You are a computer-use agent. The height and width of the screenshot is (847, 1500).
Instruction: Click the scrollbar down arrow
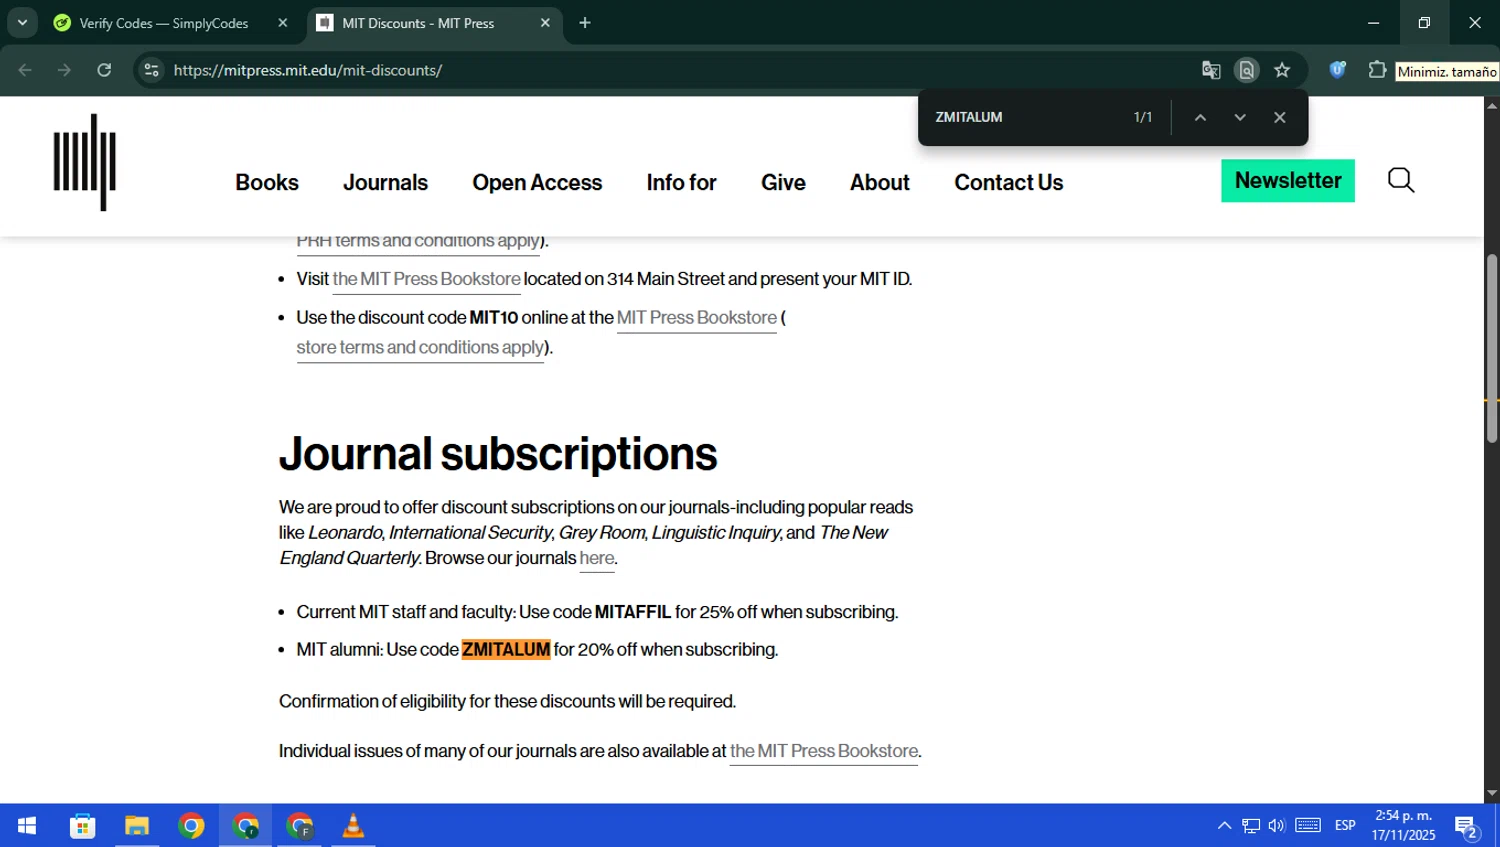[1492, 793]
